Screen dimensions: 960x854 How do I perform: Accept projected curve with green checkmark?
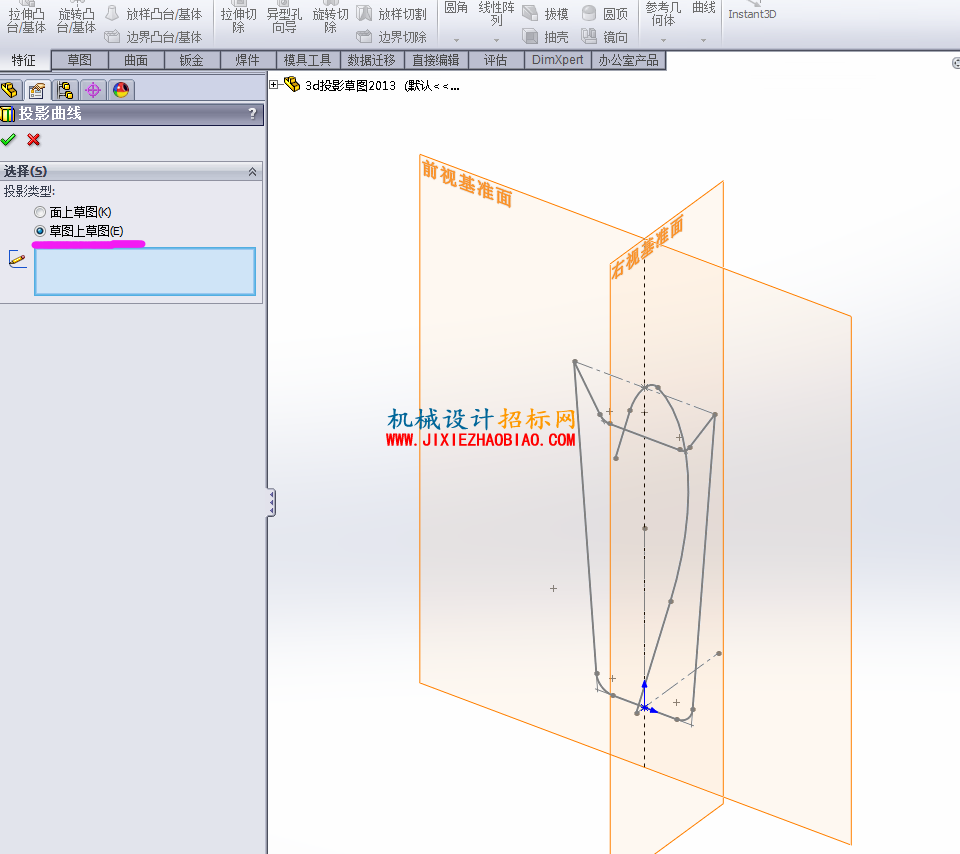point(9,140)
